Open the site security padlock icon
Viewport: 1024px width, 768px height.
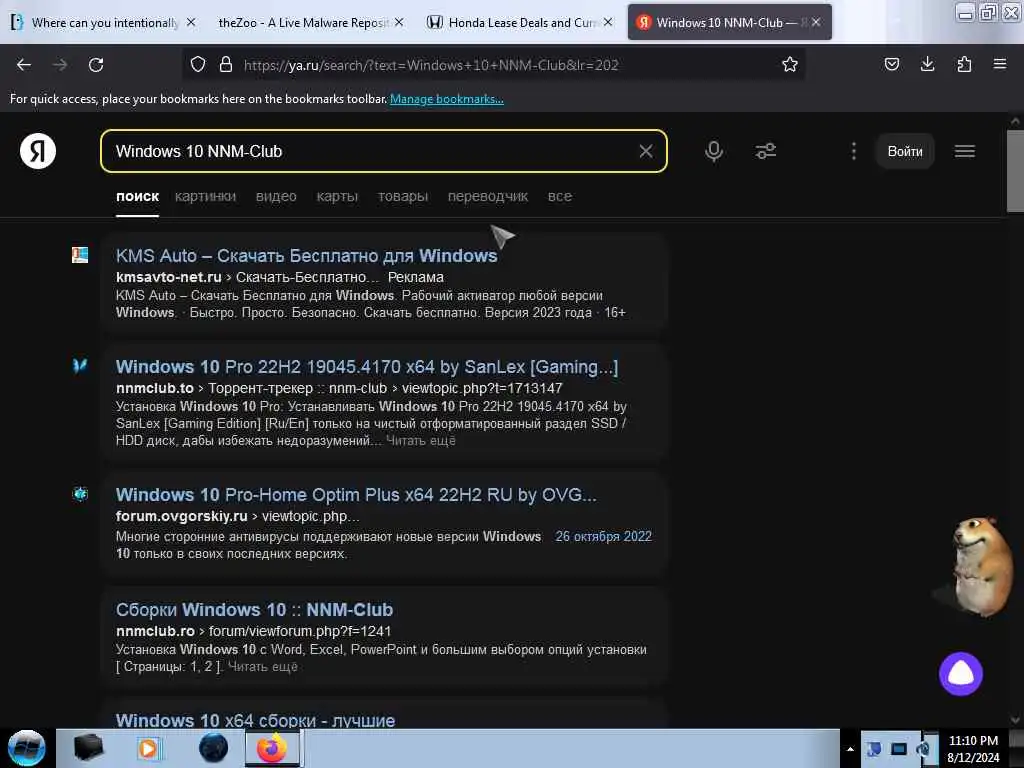click(226, 65)
